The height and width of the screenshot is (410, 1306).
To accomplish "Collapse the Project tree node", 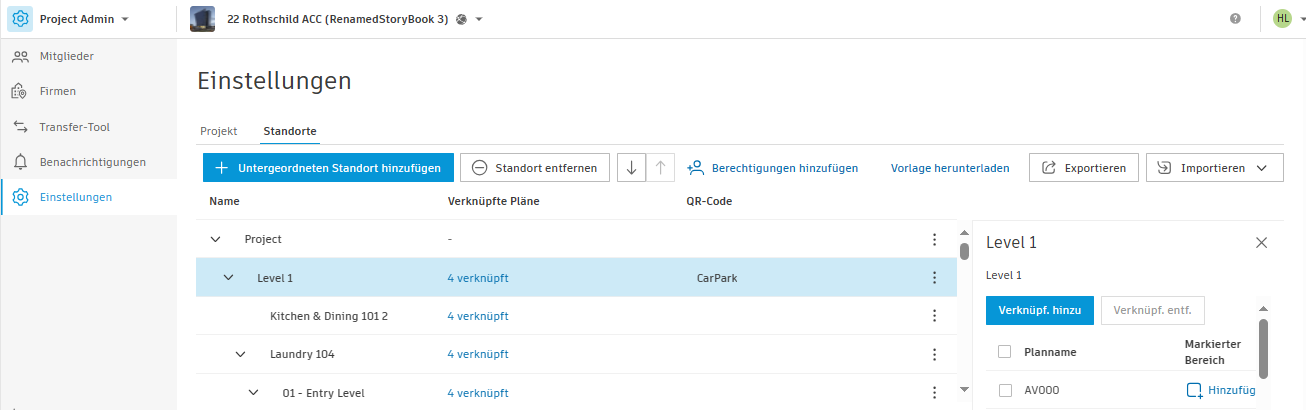I will click(x=215, y=239).
